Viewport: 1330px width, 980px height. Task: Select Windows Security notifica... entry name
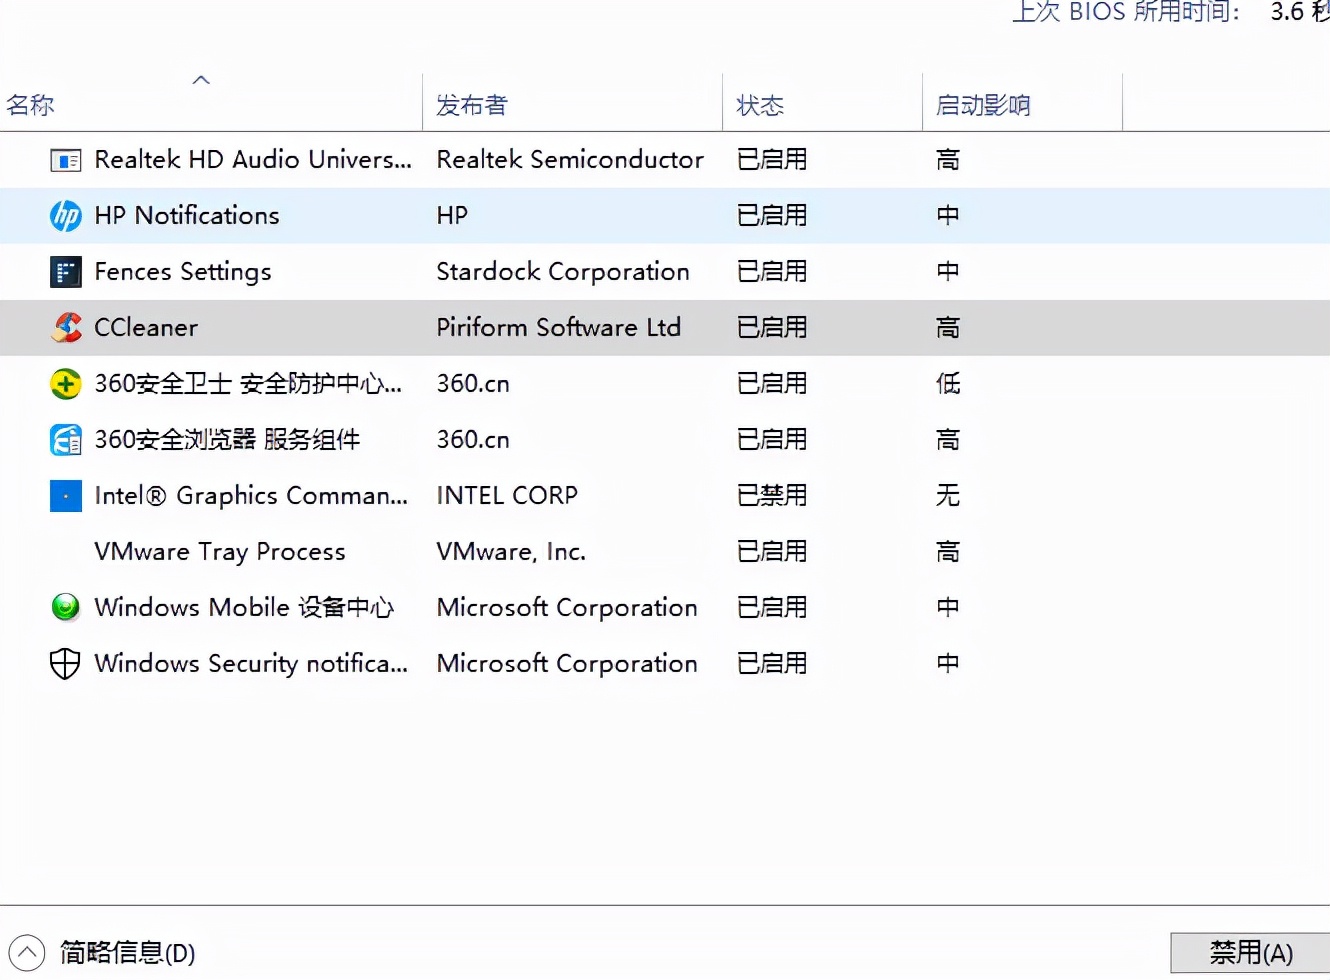[x=251, y=664]
